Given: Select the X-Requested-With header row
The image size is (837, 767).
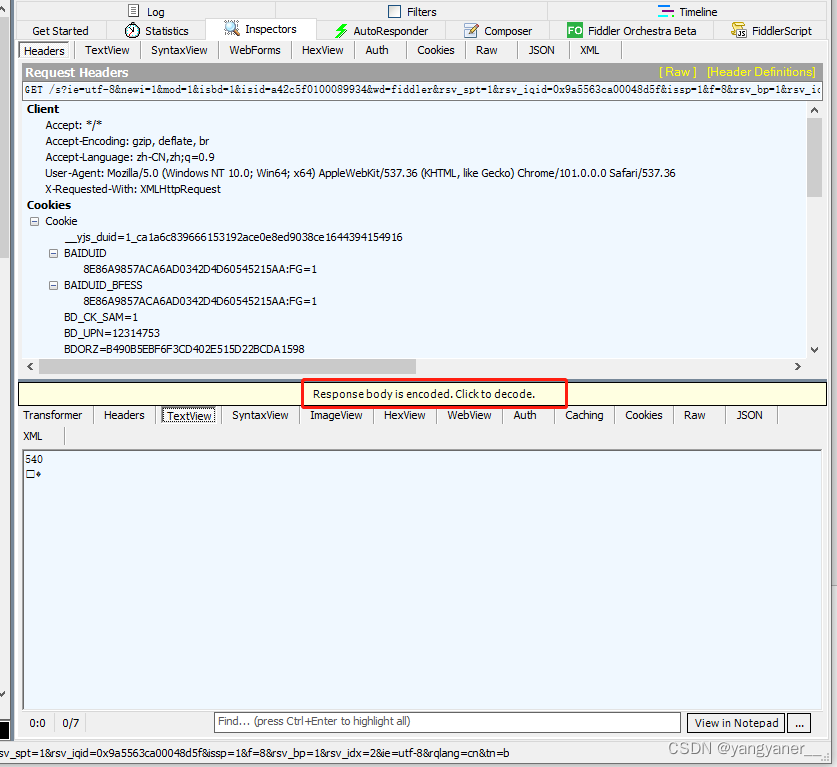Looking at the screenshot, I should [133, 189].
